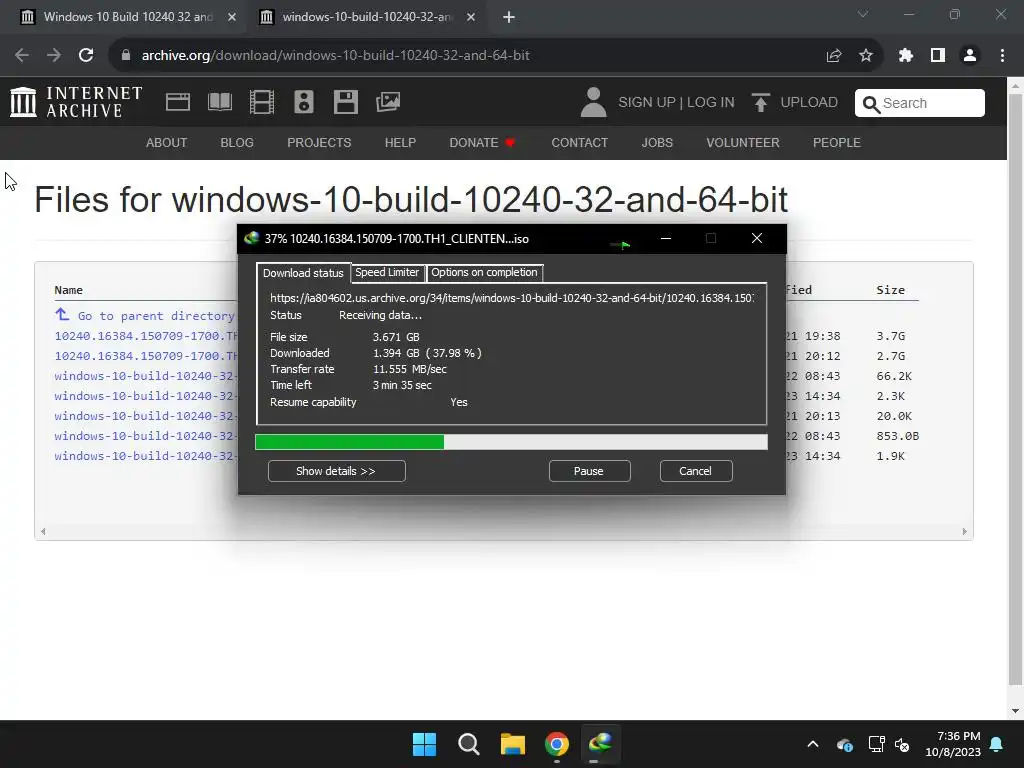Click Go to parent directory link
Screen dimensions: 1024x768
[145, 315]
